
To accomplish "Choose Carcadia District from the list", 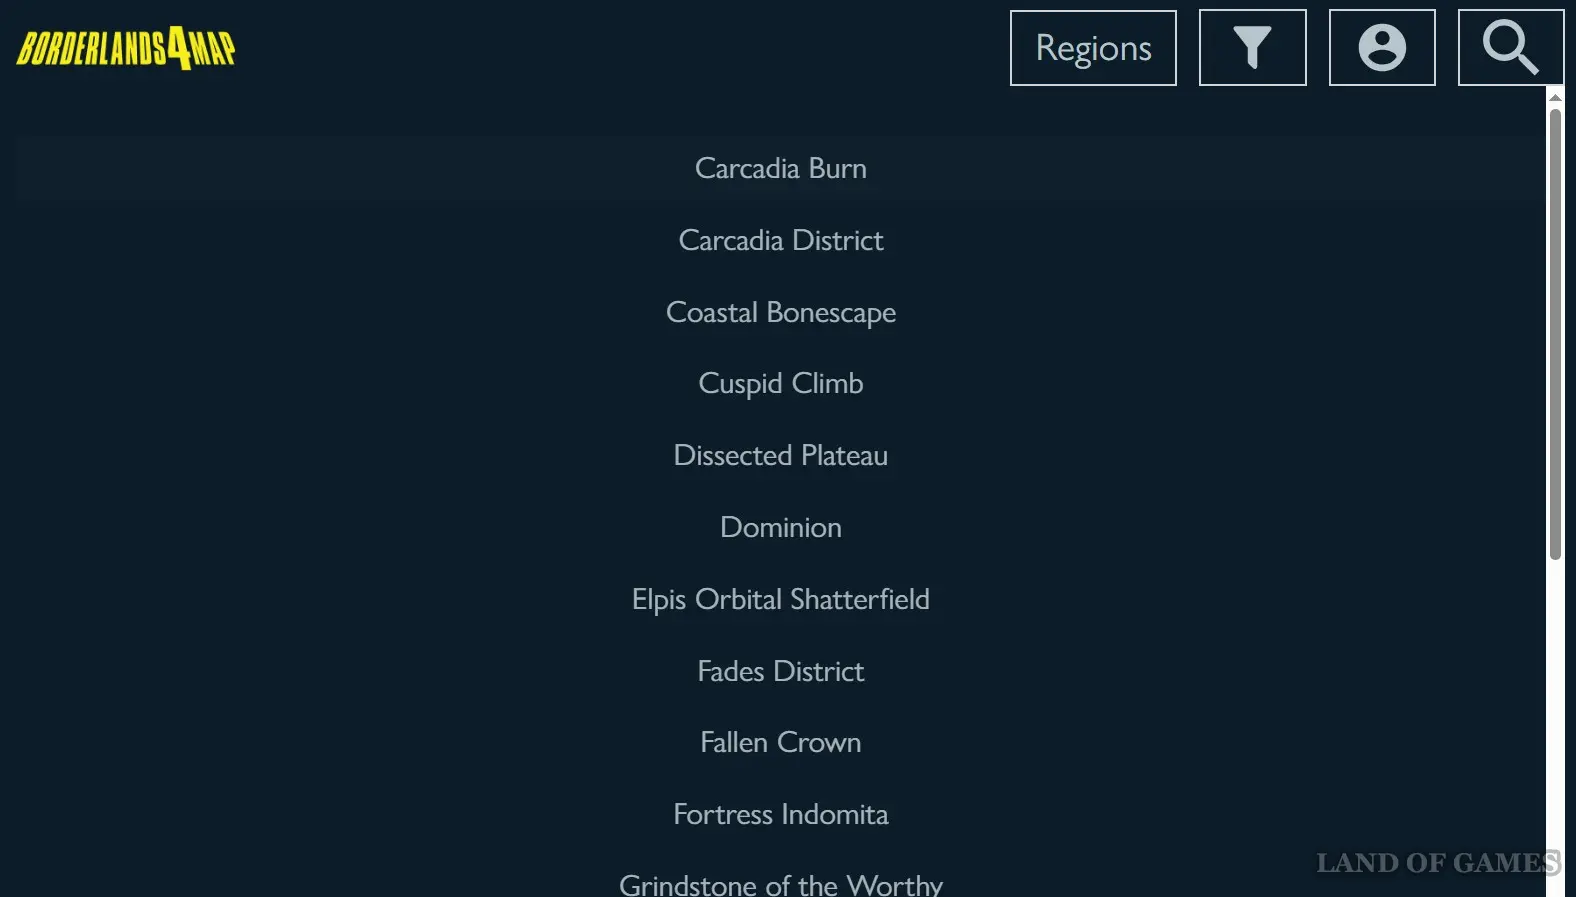I will 781,240.
